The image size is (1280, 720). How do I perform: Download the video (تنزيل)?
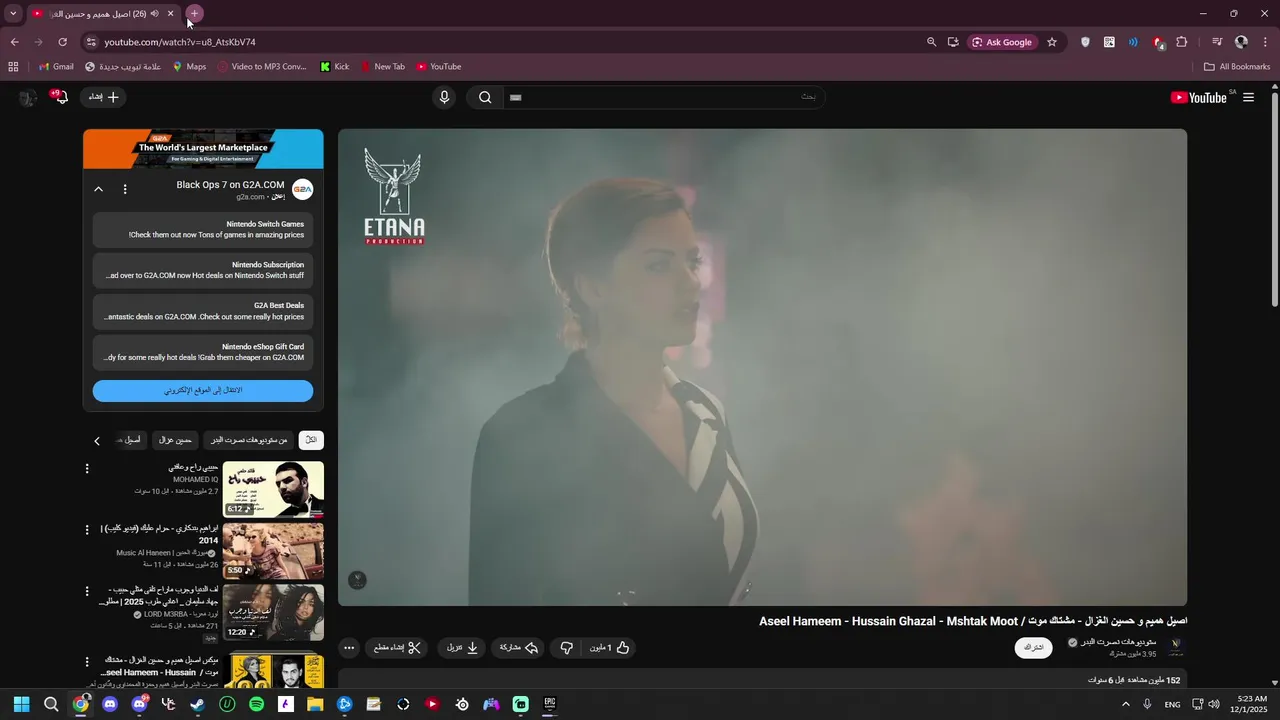pyautogui.click(x=462, y=648)
